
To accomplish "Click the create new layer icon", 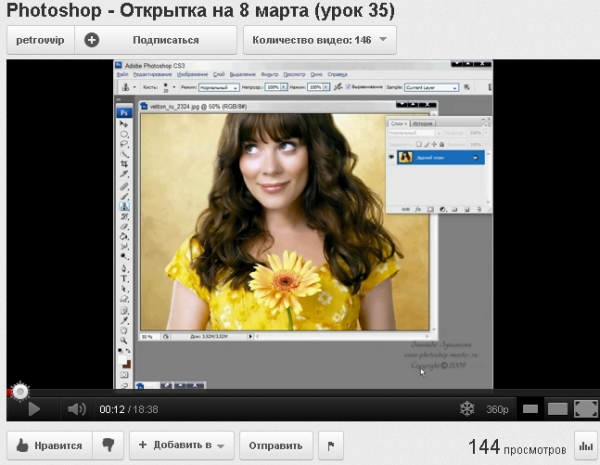I will [467, 209].
